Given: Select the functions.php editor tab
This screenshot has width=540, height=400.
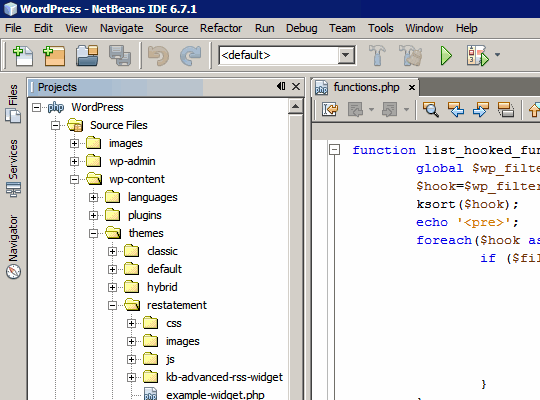Looking at the screenshot, I should (x=366, y=88).
